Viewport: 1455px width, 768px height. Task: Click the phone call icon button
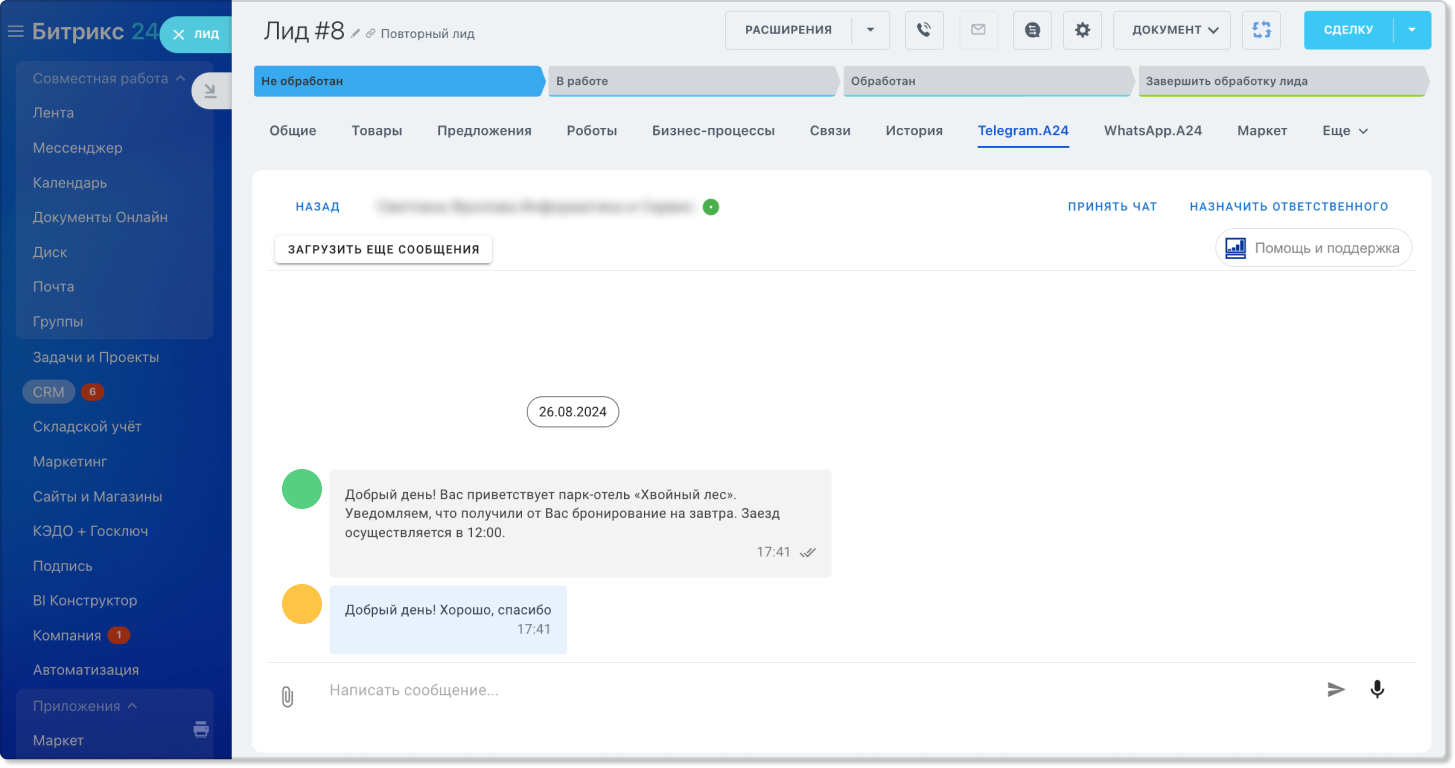[924, 30]
